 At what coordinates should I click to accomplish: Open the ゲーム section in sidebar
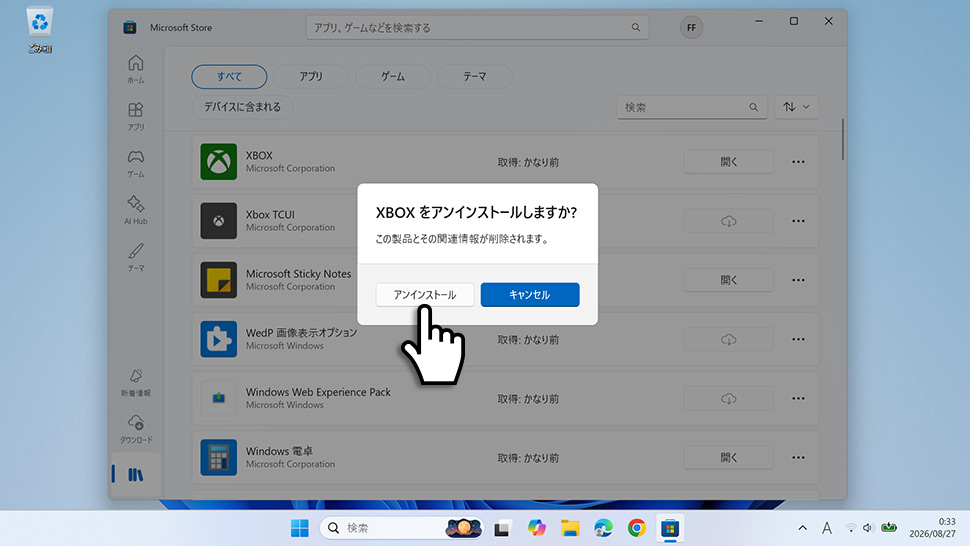pyautogui.click(x=135, y=163)
